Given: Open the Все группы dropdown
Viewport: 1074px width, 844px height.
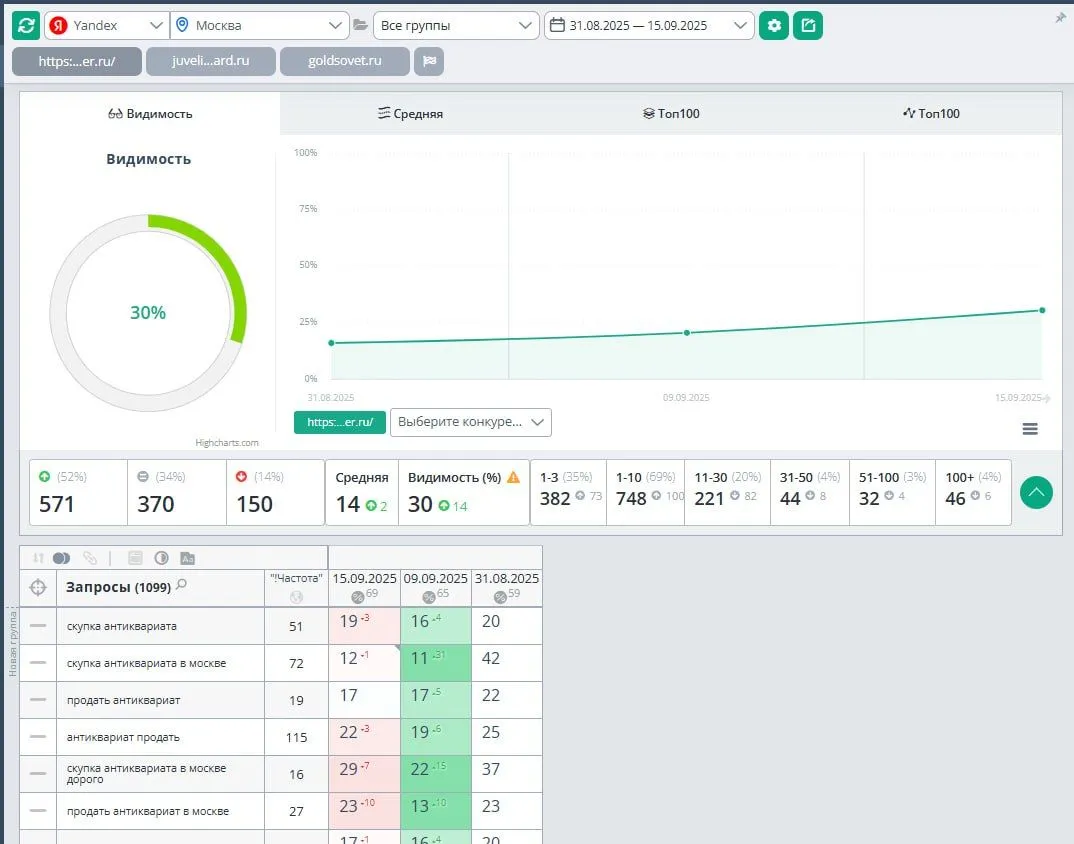Looking at the screenshot, I should click(456, 25).
